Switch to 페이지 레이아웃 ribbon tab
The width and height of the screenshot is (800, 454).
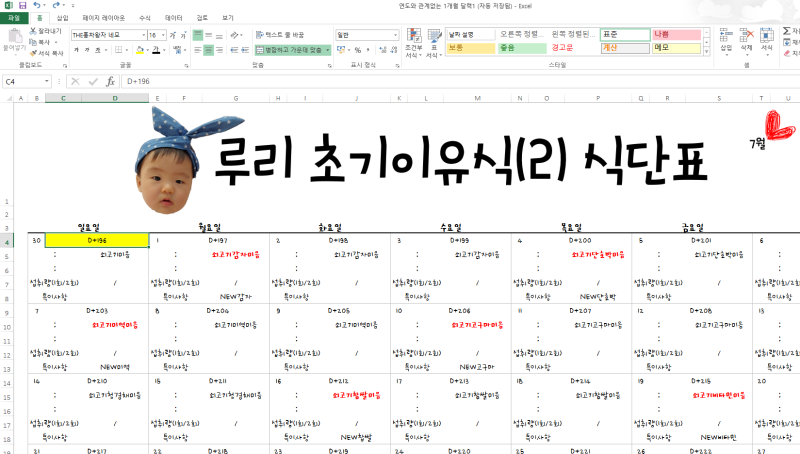pyautogui.click(x=104, y=18)
